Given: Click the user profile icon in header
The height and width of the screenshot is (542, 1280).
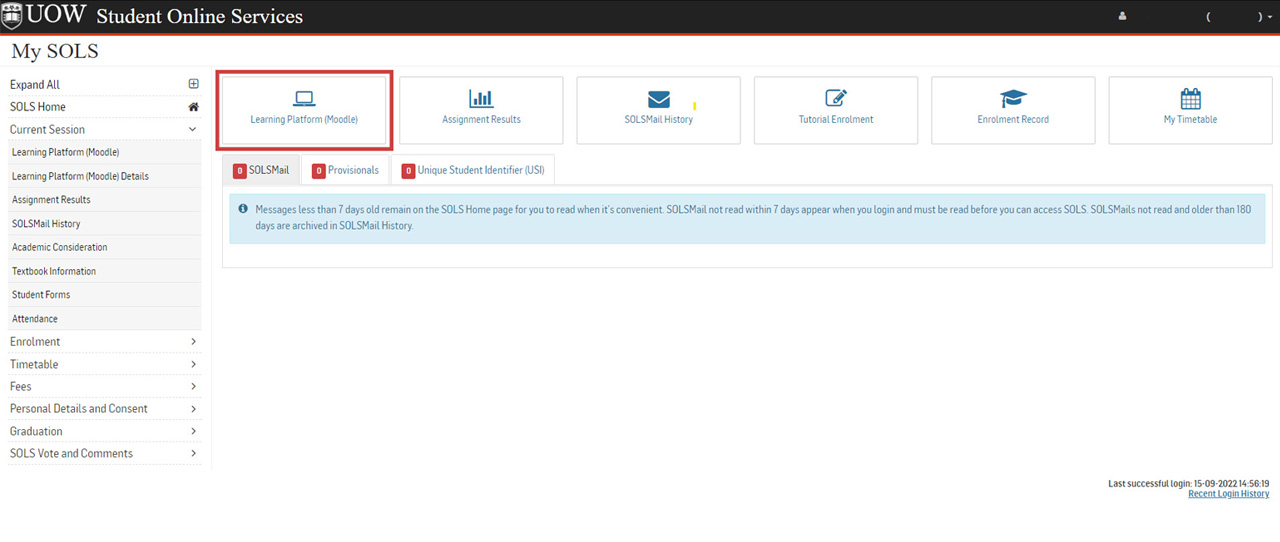Looking at the screenshot, I should tap(1122, 17).
